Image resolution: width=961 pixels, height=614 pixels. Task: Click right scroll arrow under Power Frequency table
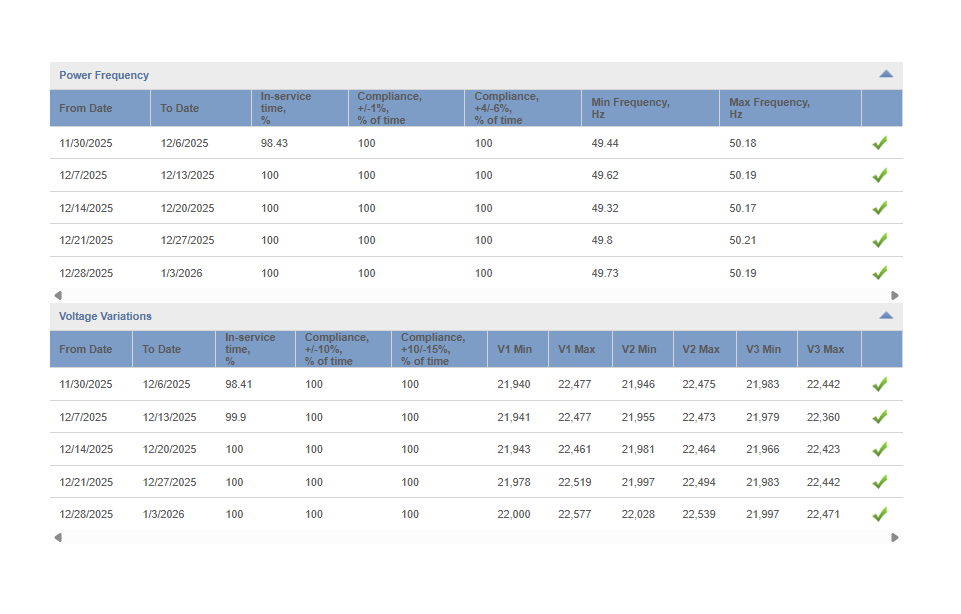(x=895, y=295)
